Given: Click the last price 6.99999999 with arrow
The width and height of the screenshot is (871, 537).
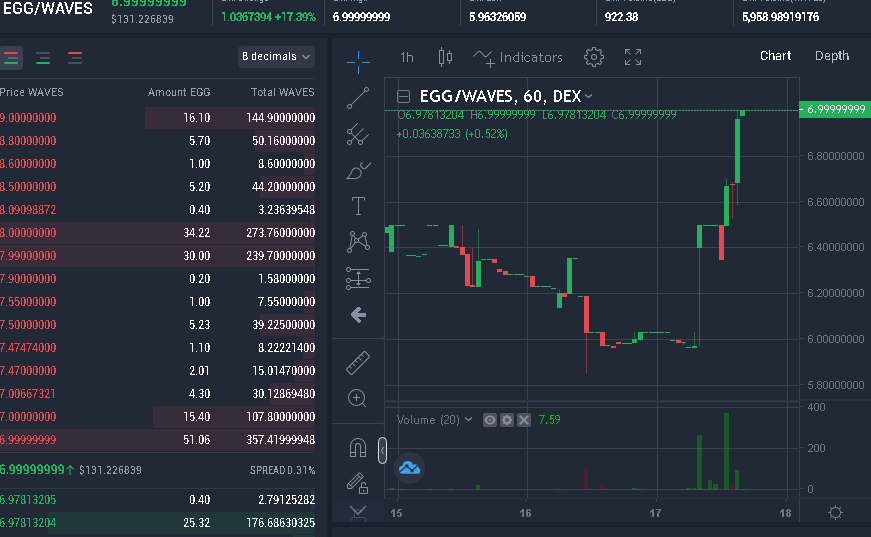Looking at the screenshot, I should coord(37,470).
